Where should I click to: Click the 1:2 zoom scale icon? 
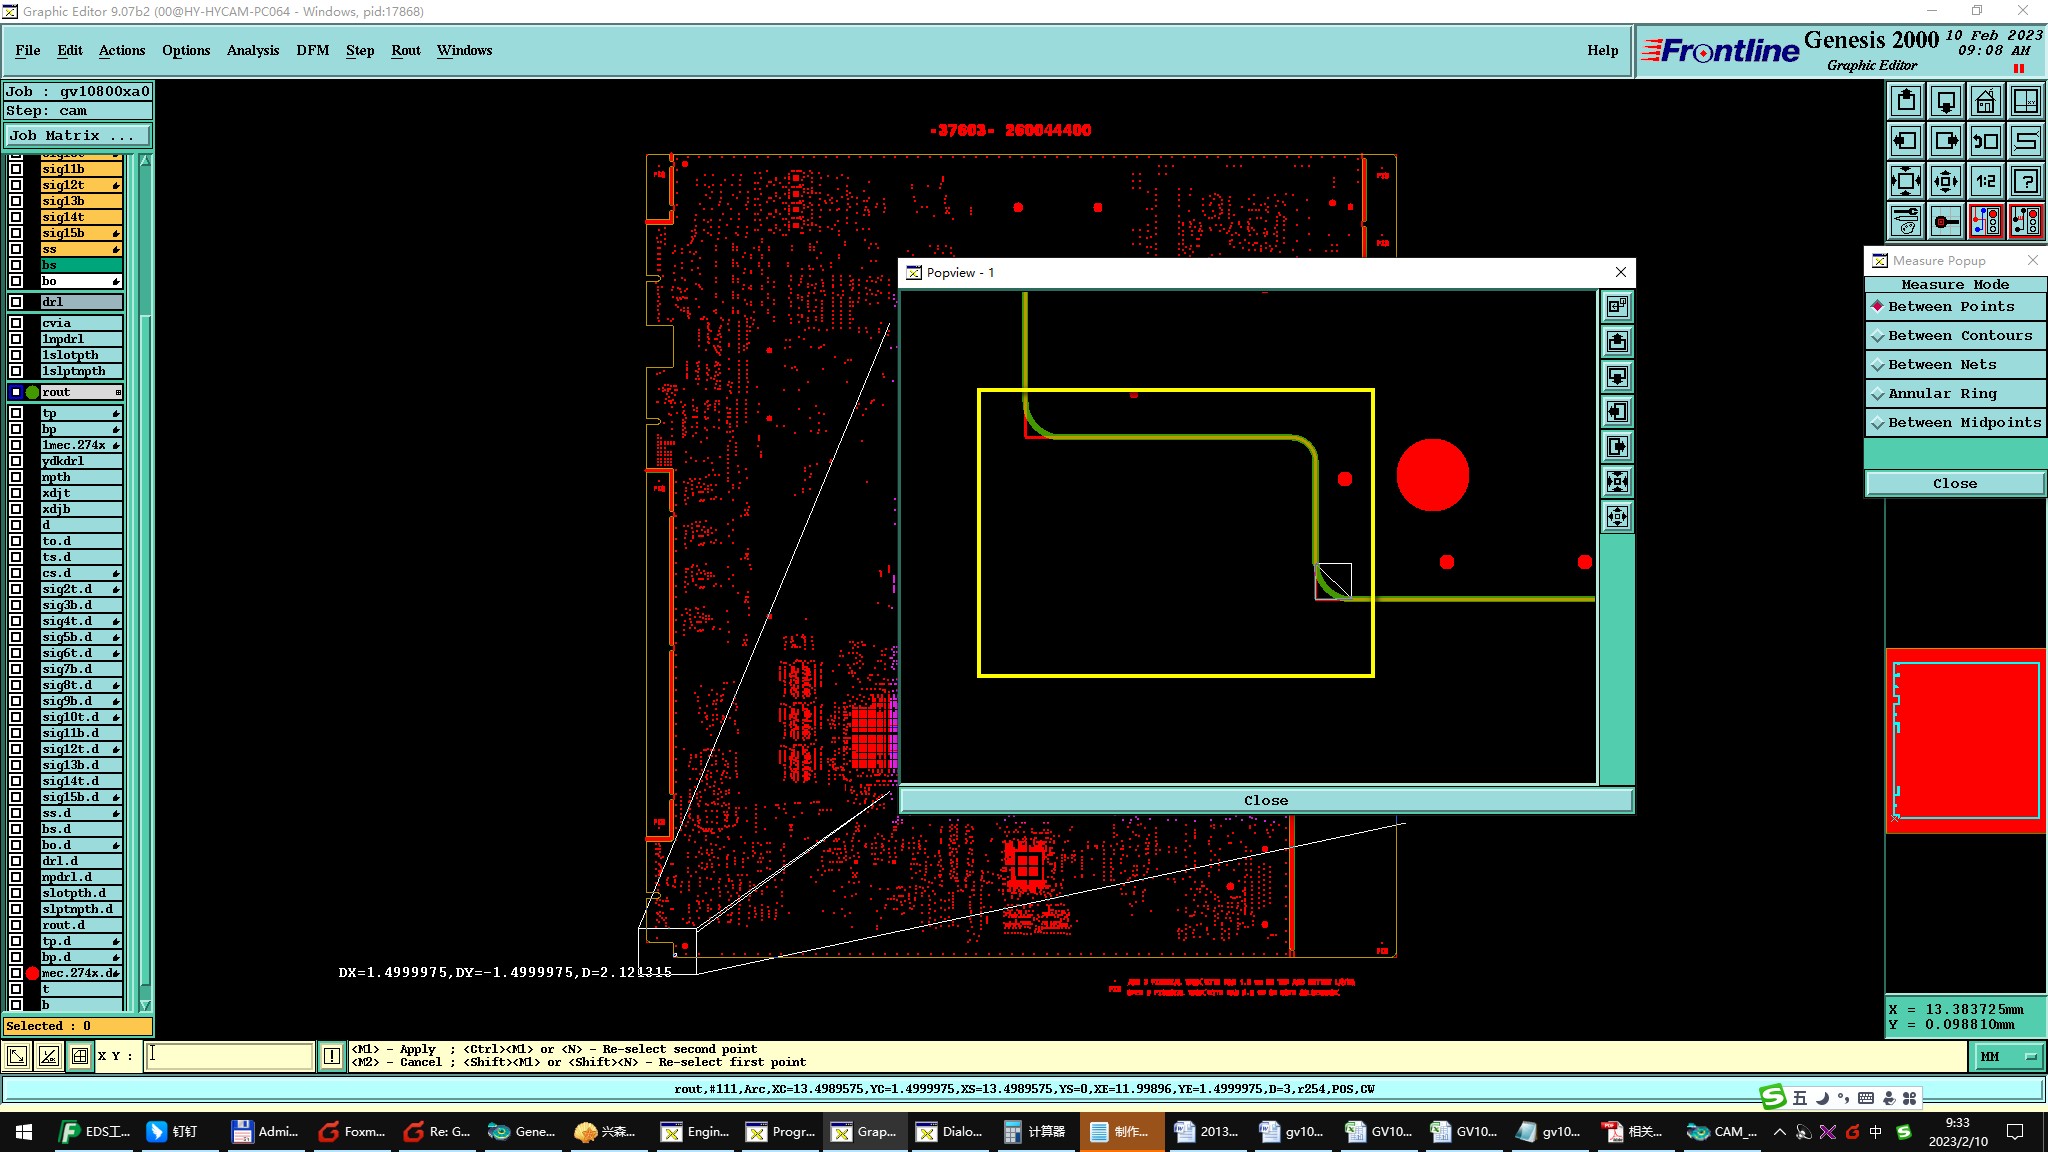[1985, 181]
